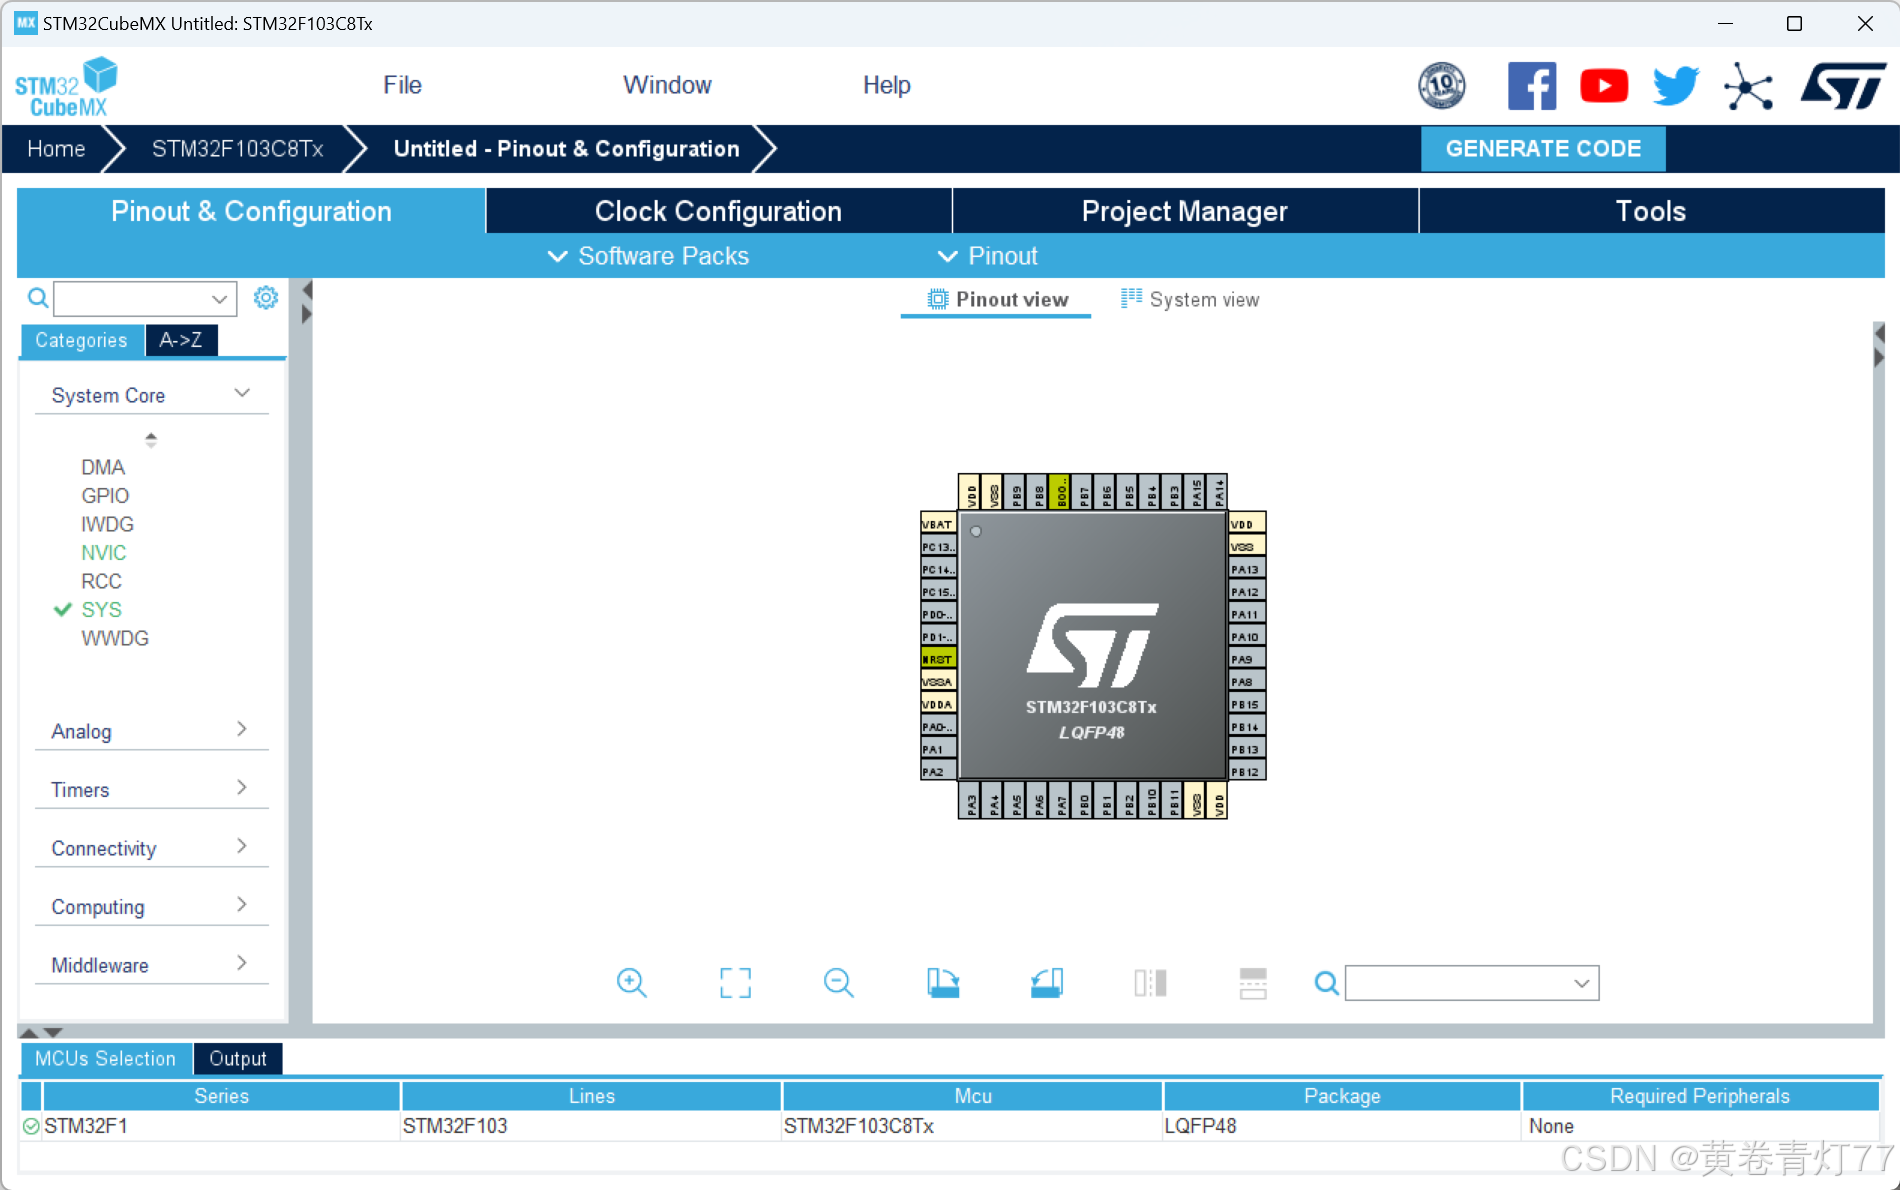Viewport: 1900px width, 1190px height.
Task: Expand the Connectivity category
Action: [152, 848]
